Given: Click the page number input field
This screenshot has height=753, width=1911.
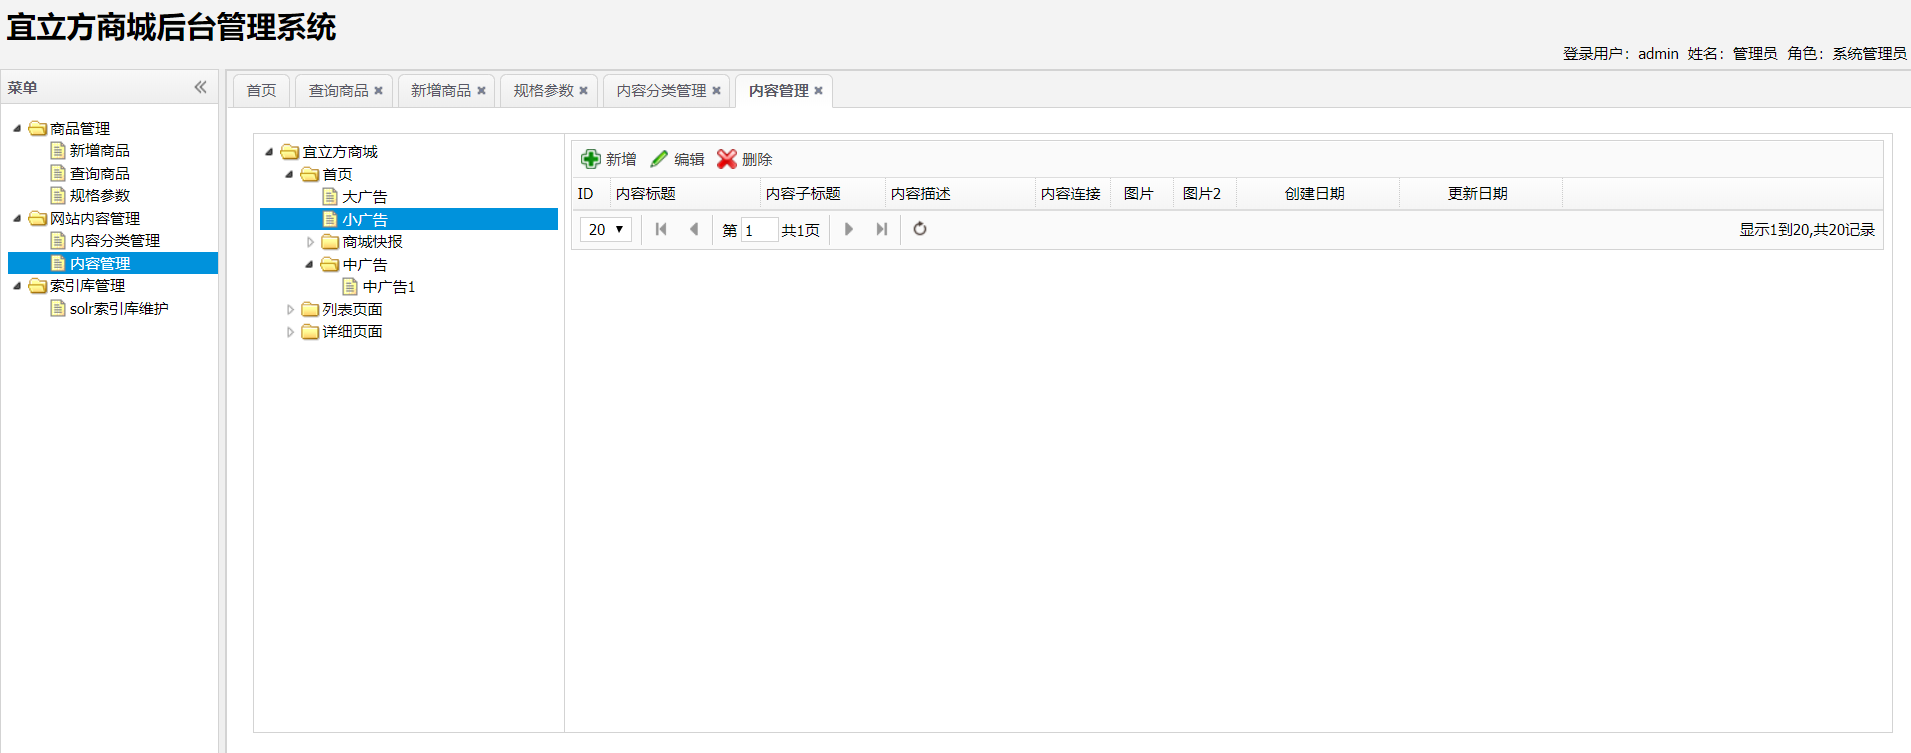Looking at the screenshot, I should (x=759, y=230).
